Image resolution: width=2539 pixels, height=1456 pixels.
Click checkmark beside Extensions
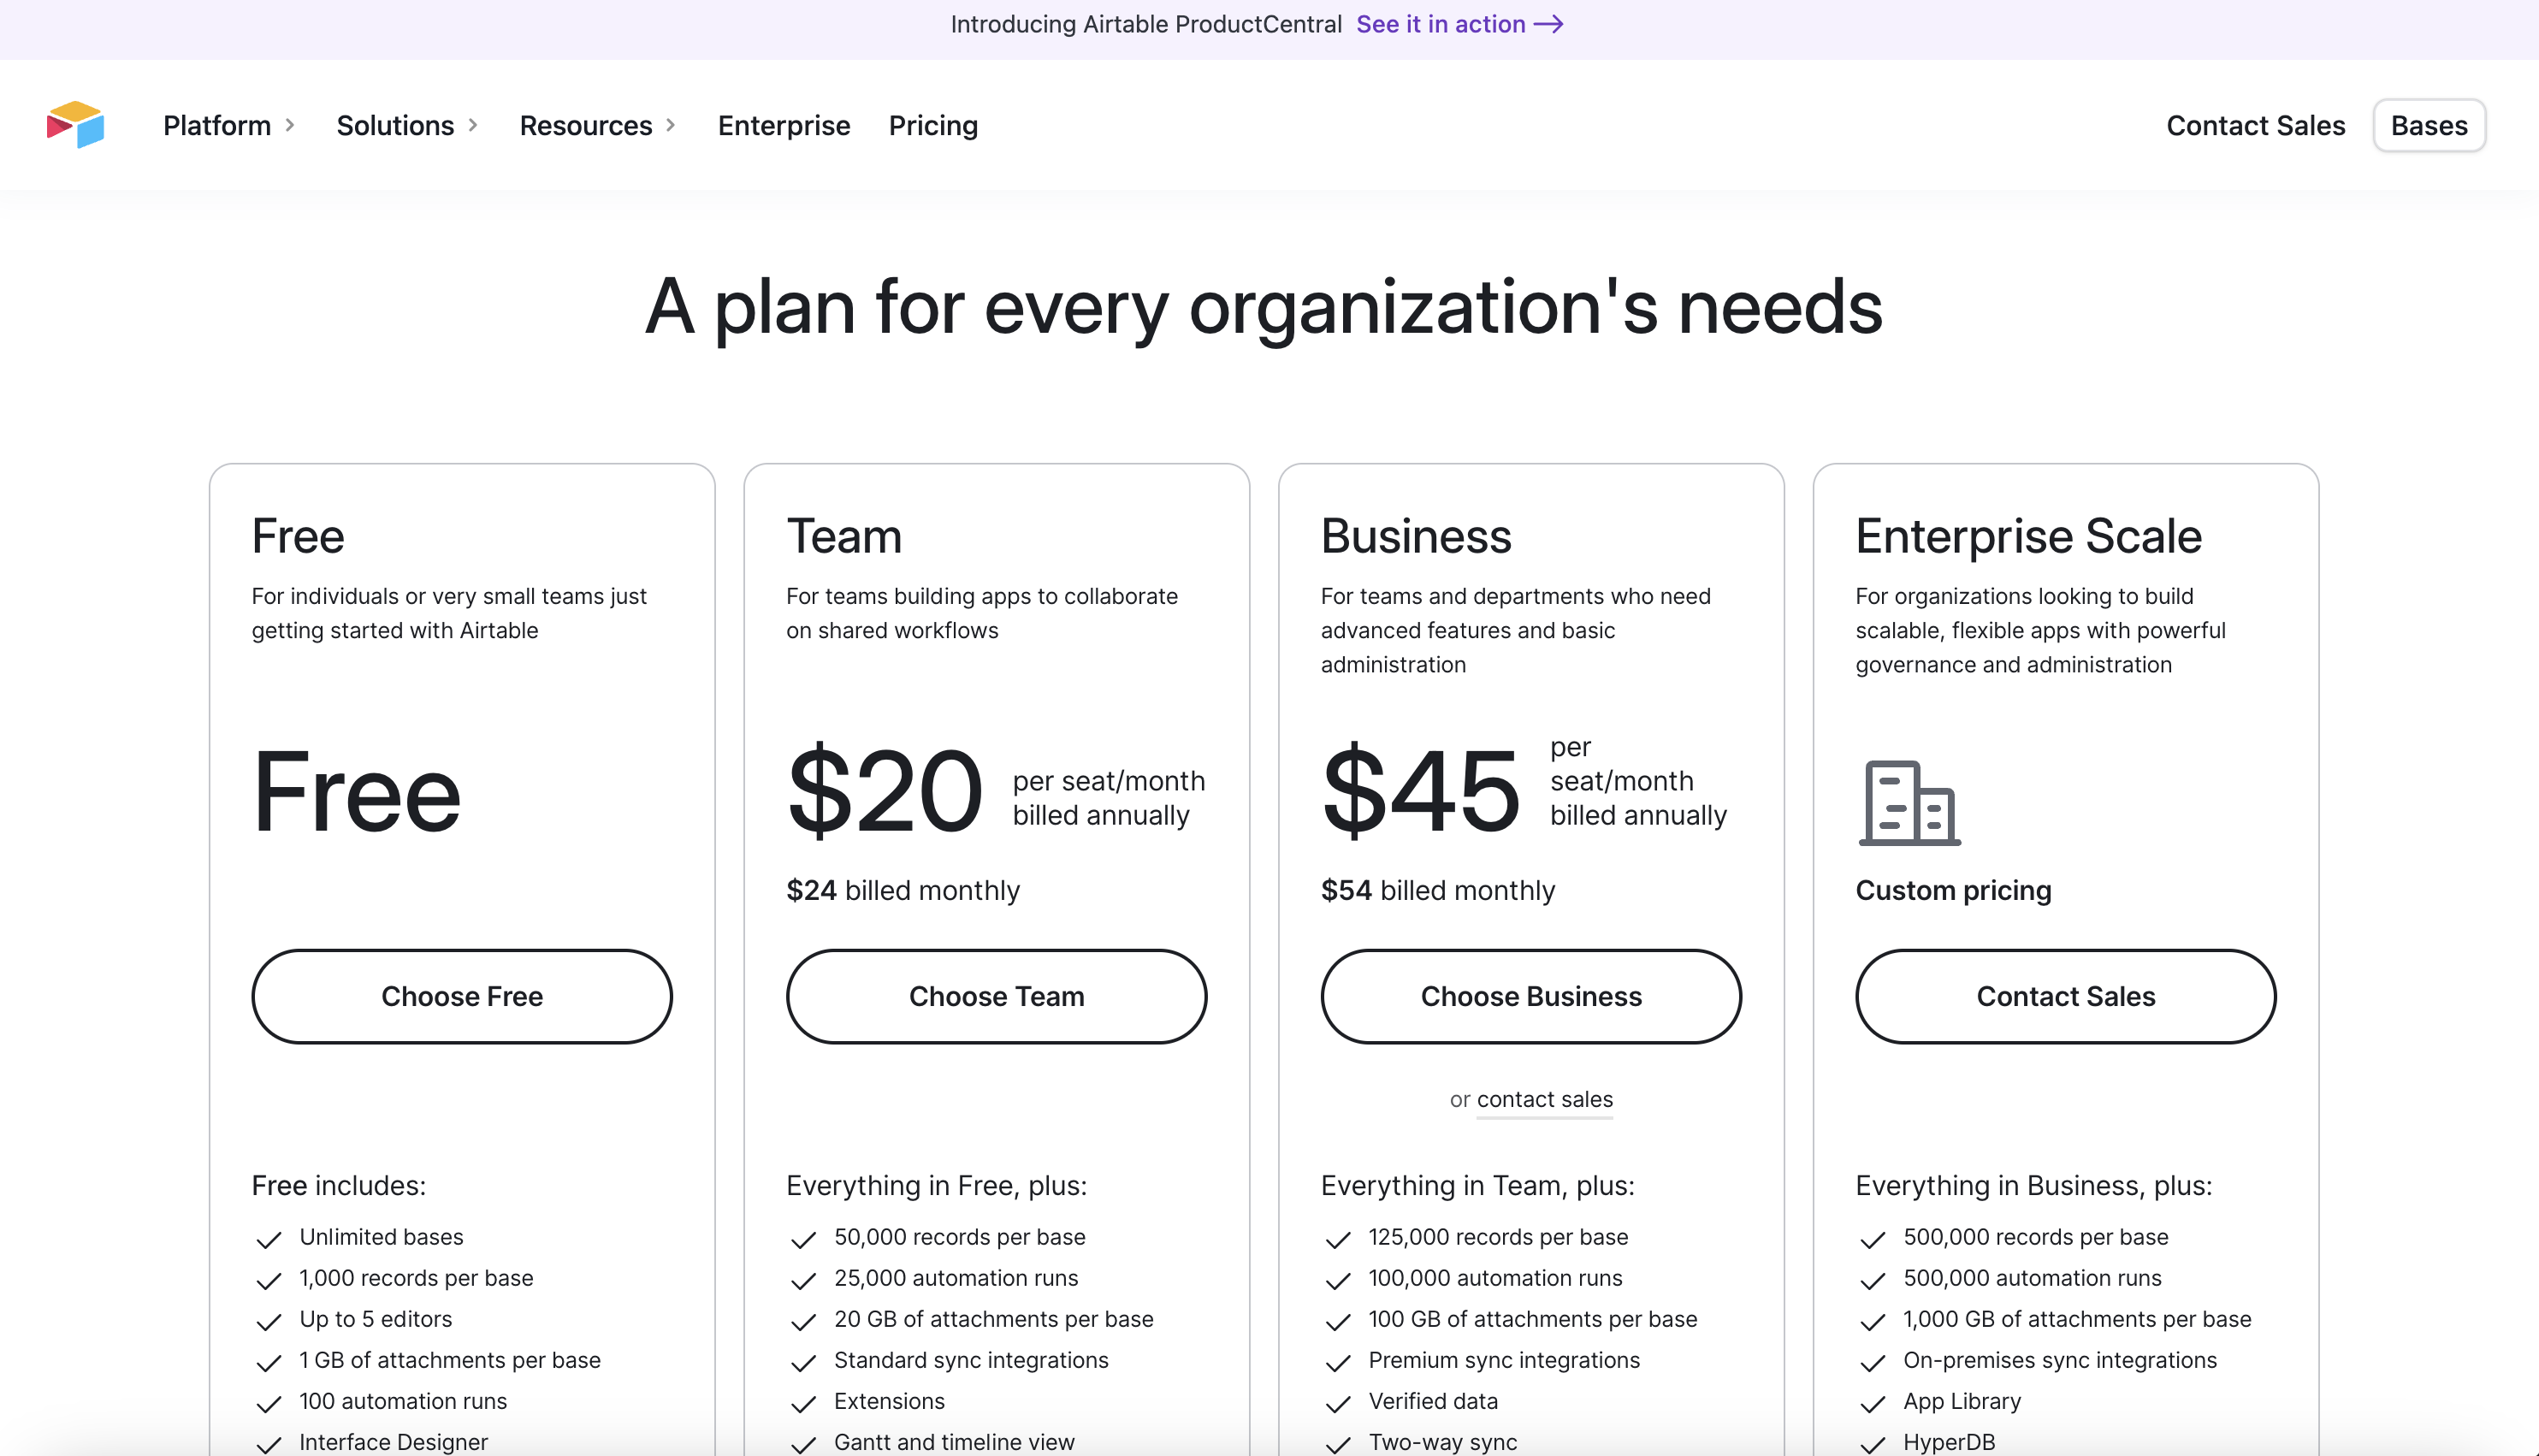[803, 1404]
